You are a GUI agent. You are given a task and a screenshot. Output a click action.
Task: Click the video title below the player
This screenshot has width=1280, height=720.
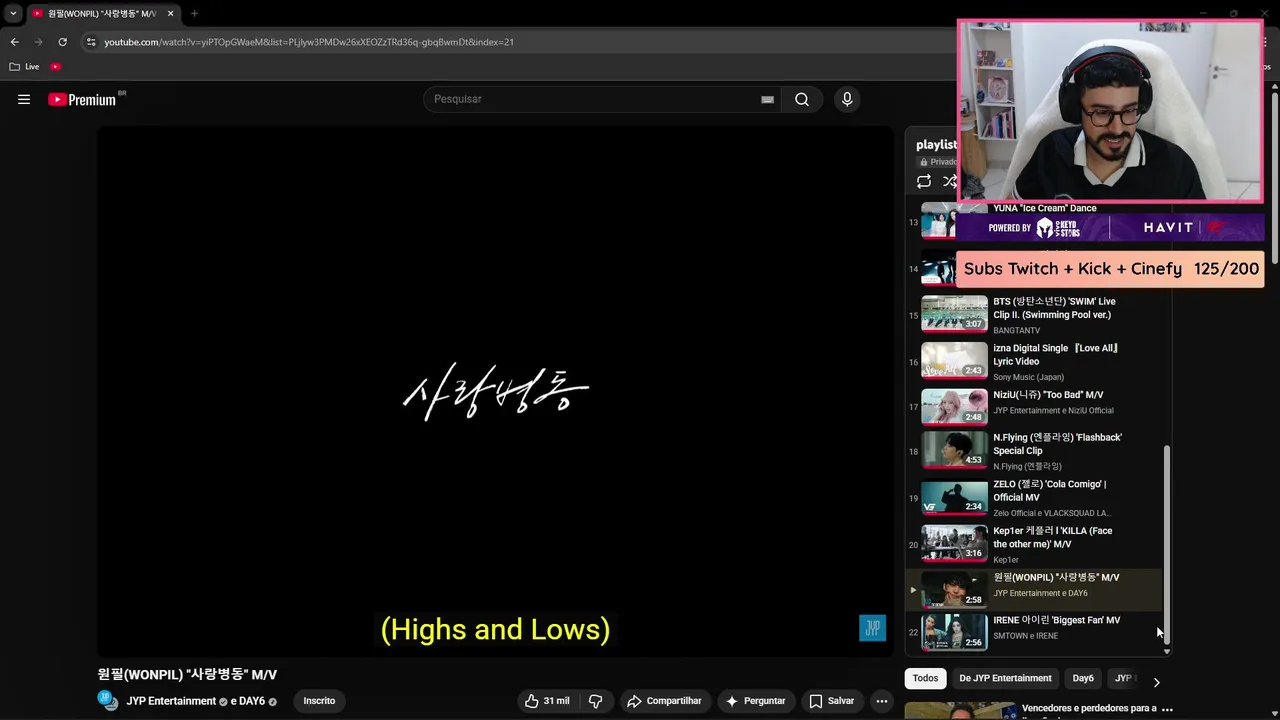[187, 675]
